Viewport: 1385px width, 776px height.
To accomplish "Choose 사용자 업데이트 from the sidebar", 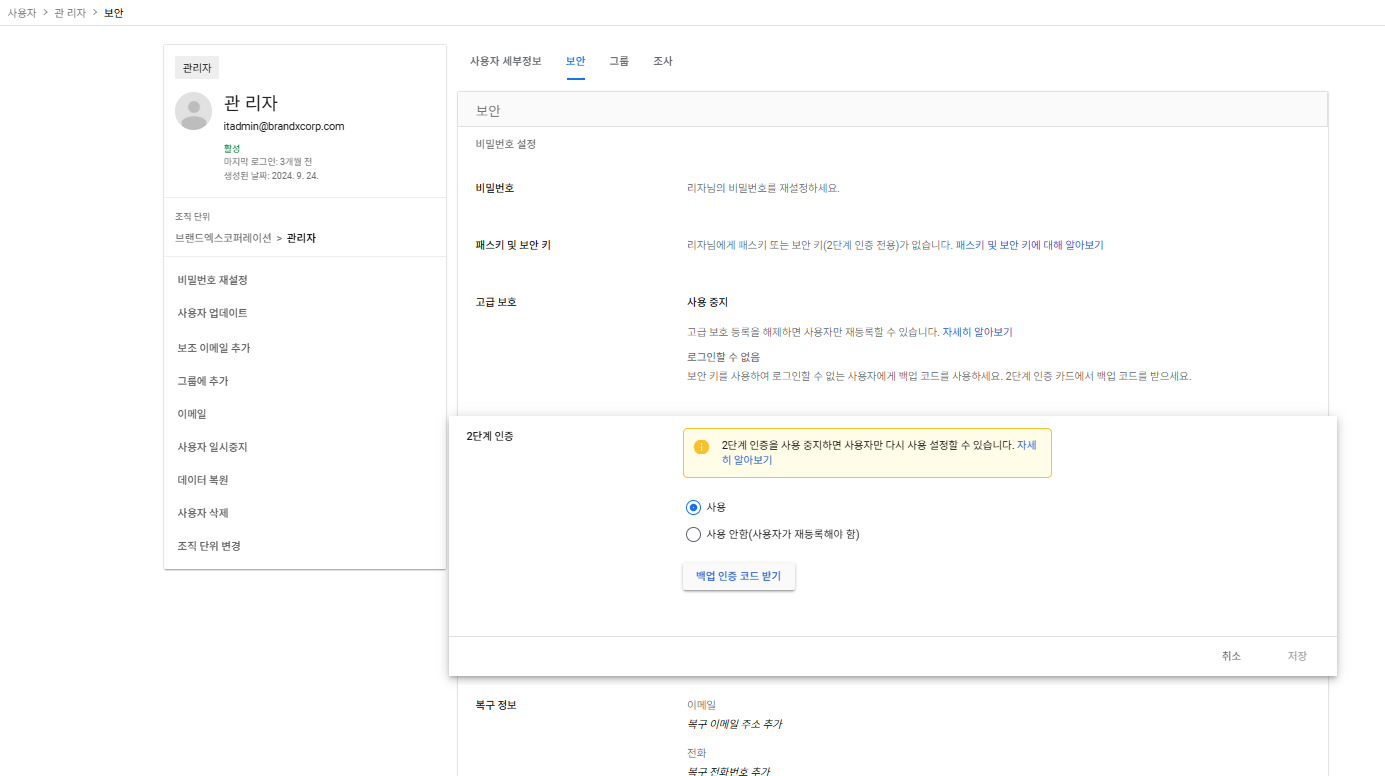I will 212,313.
